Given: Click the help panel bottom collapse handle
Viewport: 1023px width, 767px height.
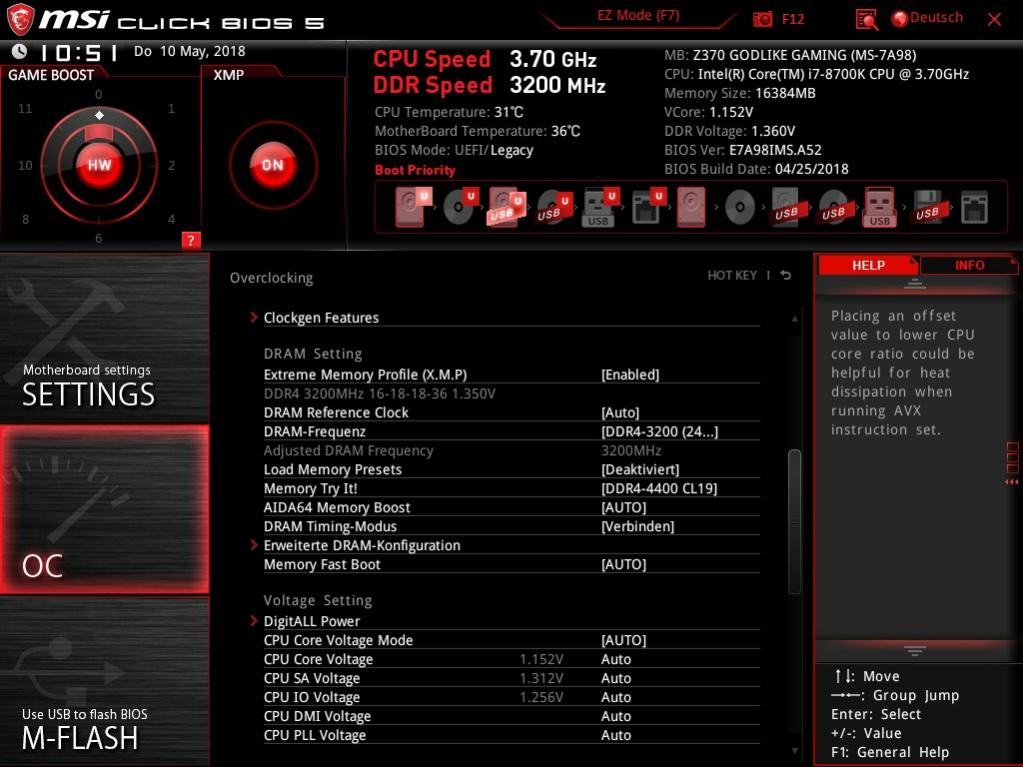Looking at the screenshot, I should coord(915,650).
